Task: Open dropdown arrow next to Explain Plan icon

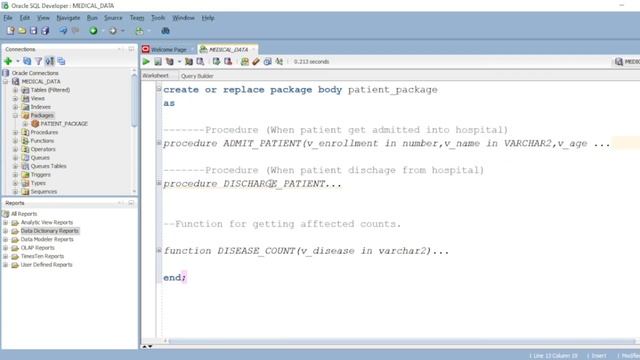Action: (x=179, y=62)
